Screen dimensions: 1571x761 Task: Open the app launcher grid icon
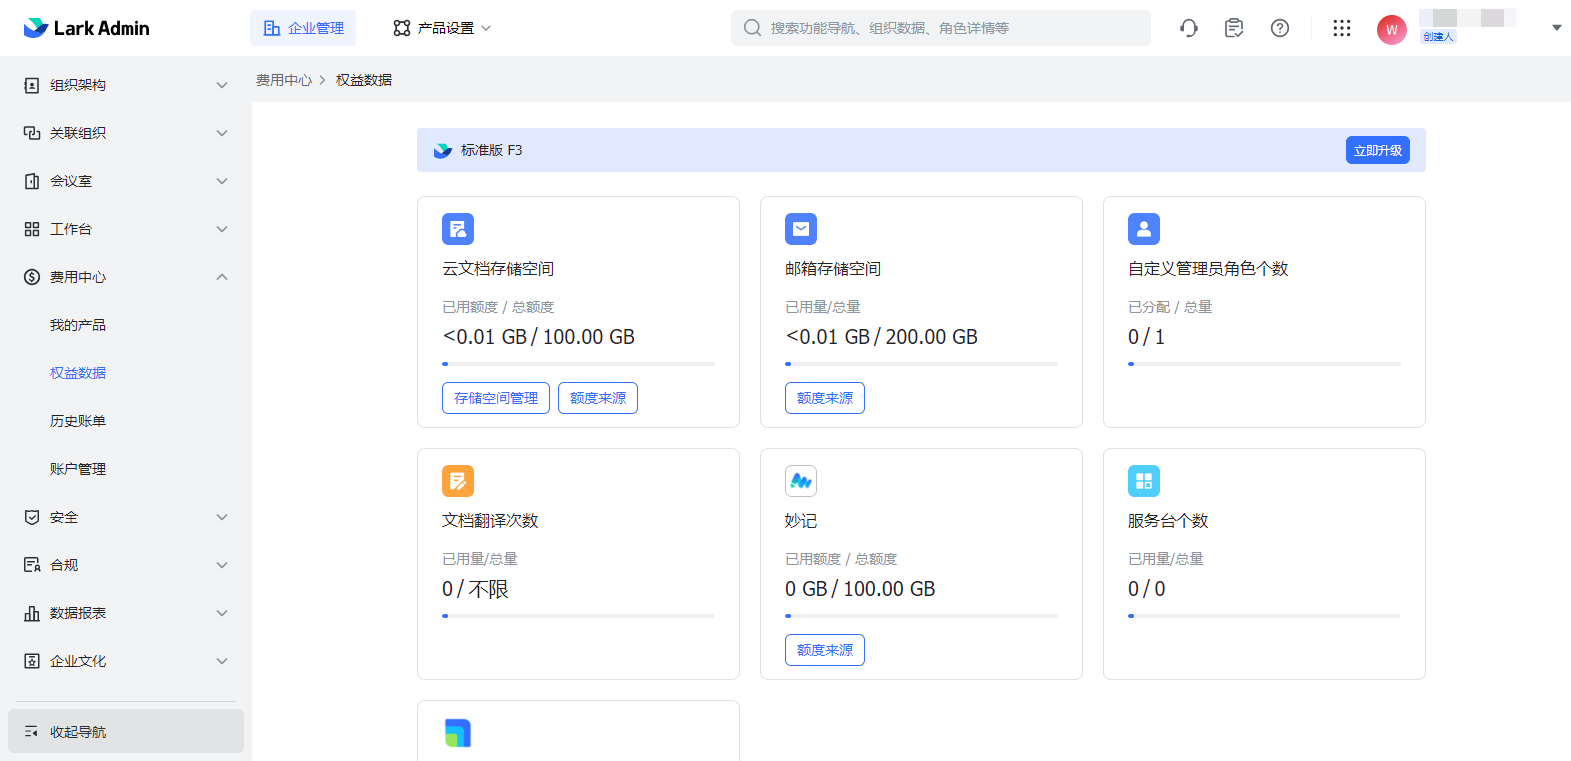coord(1342,28)
